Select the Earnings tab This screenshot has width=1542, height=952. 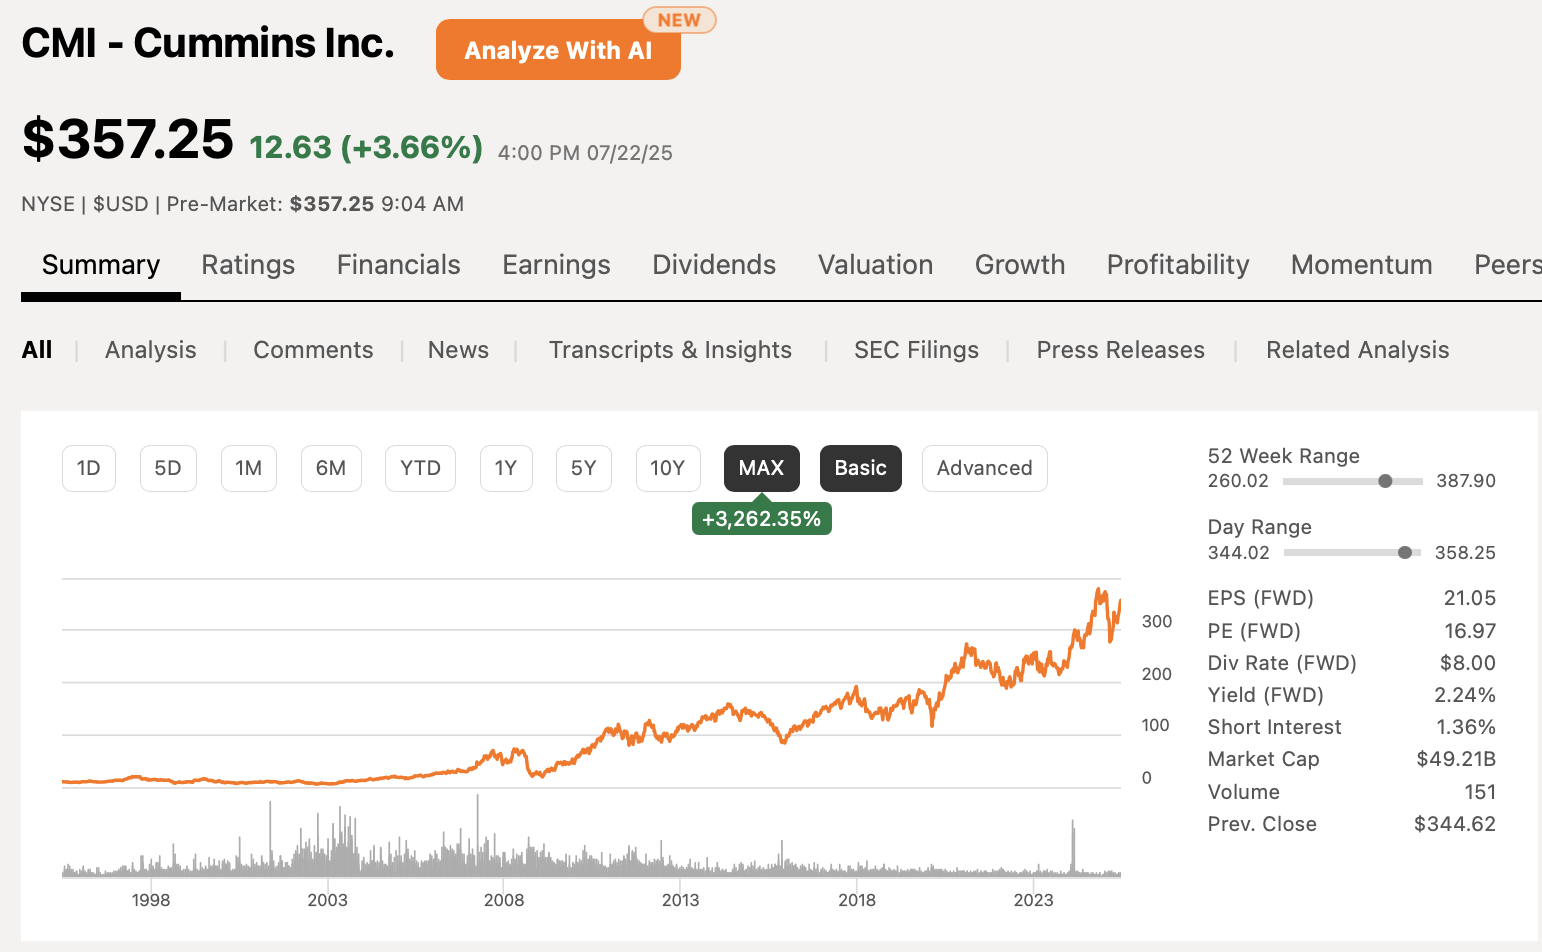(x=556, y=264)
